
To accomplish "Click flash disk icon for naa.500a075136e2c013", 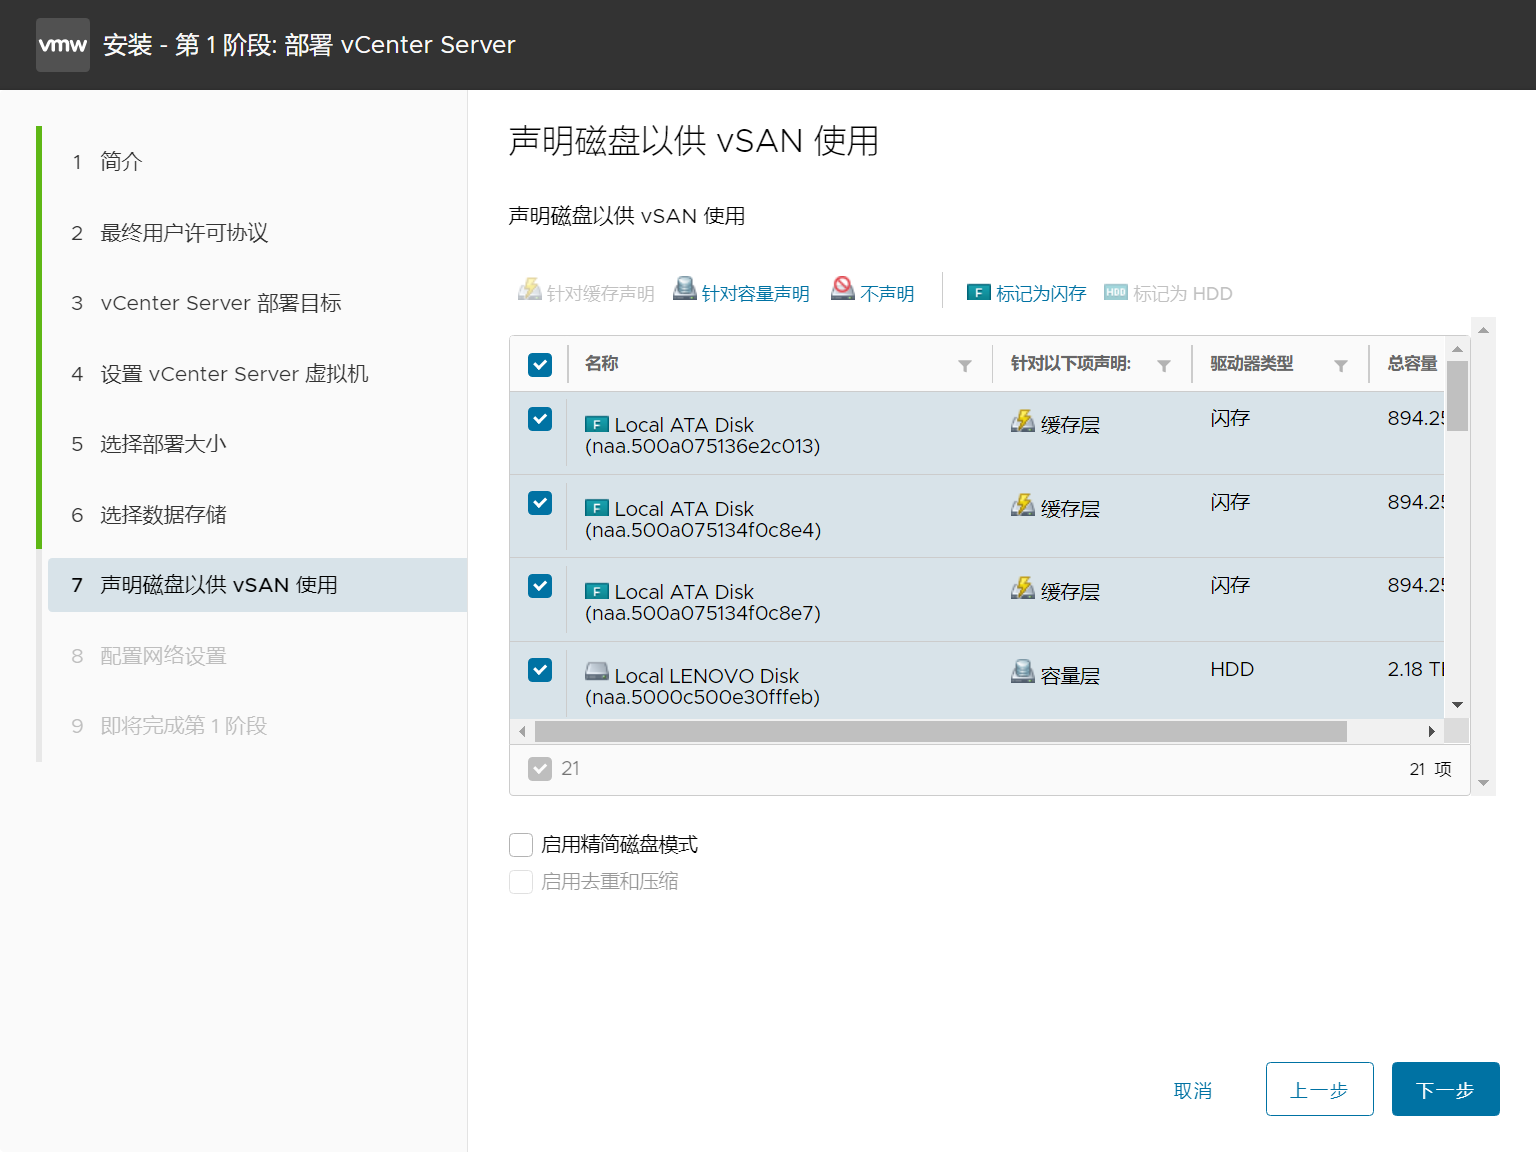I will click(x=597, y=424).
